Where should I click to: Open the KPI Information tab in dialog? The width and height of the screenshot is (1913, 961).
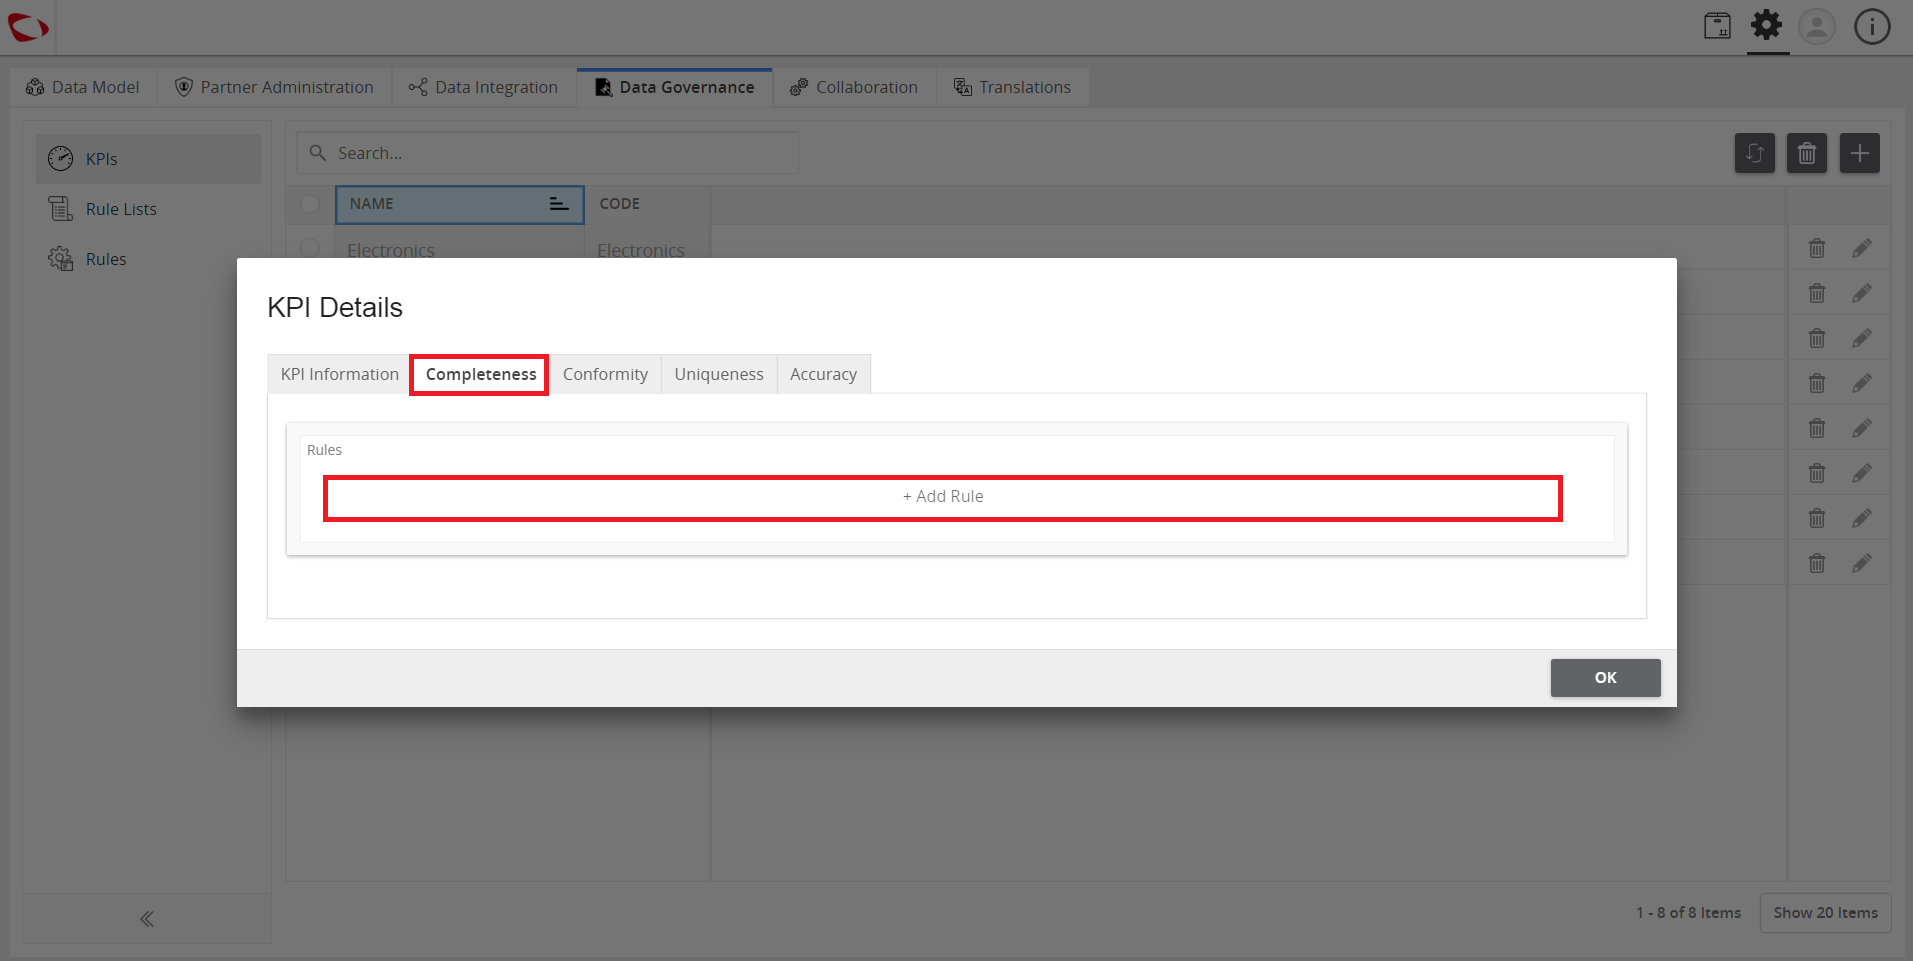339,374
